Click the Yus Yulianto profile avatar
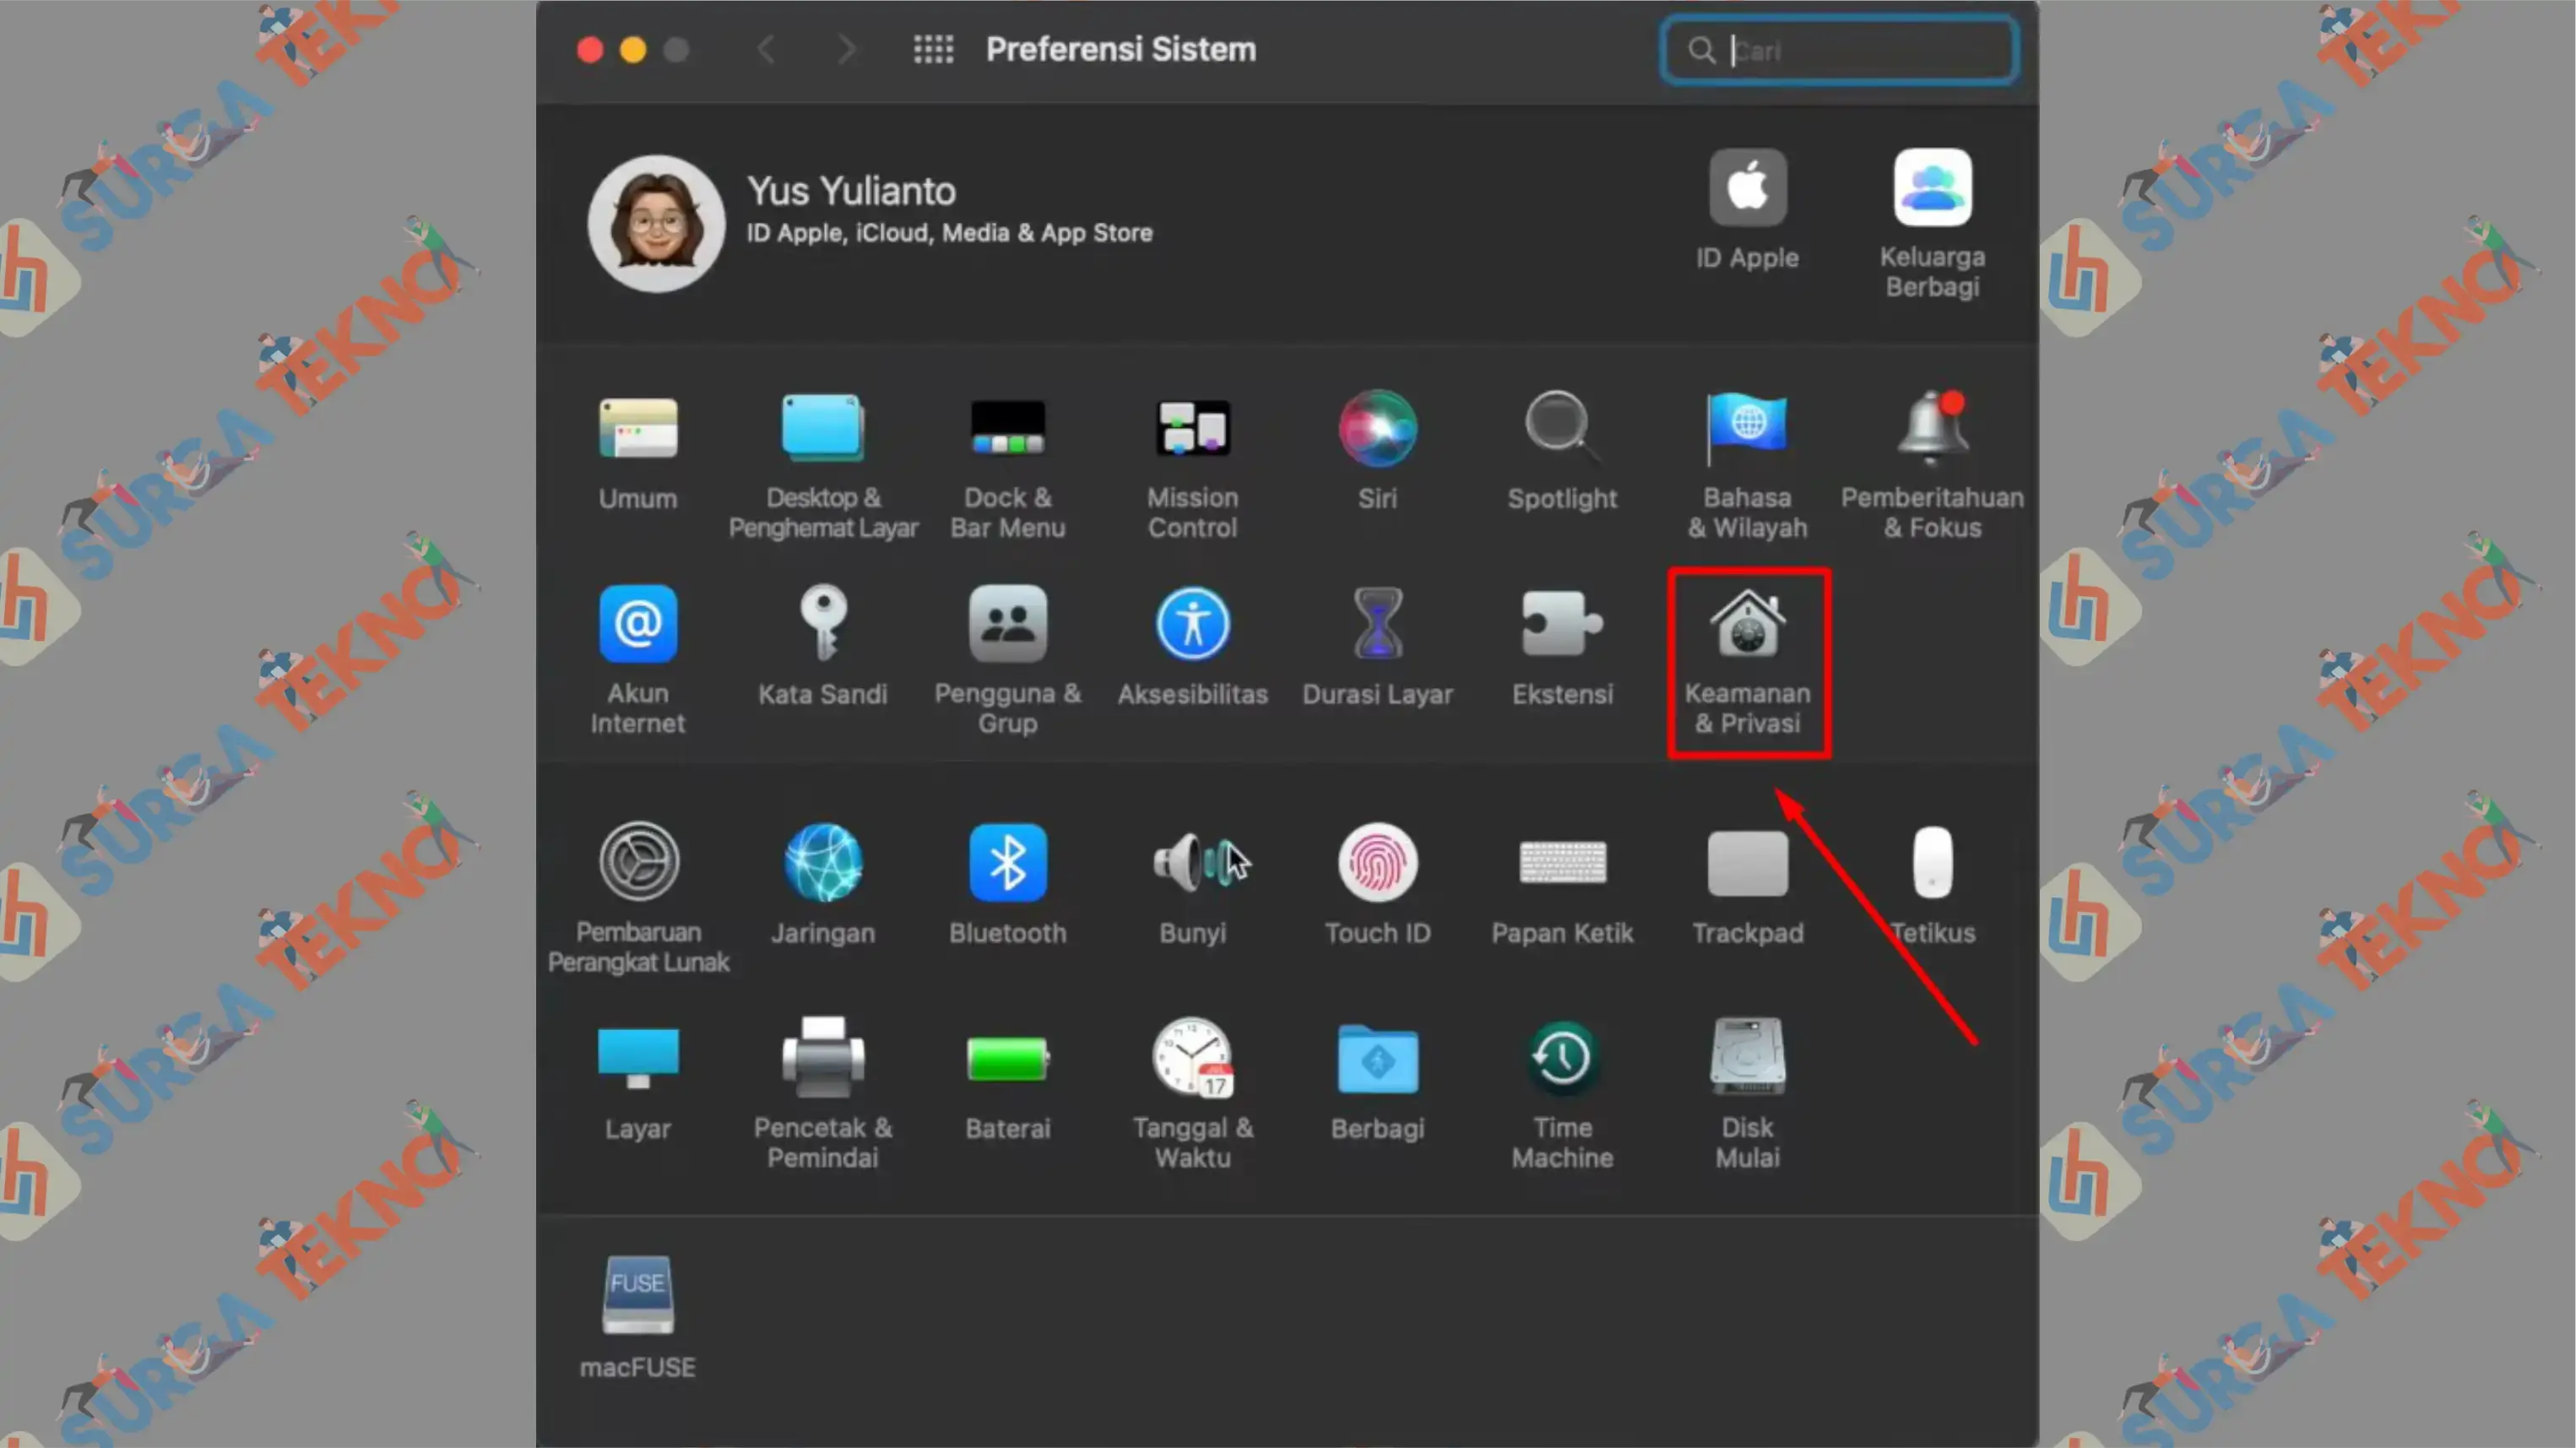Image resolution: width=2576 pixels, height=1448 pixels. [656, 223]
